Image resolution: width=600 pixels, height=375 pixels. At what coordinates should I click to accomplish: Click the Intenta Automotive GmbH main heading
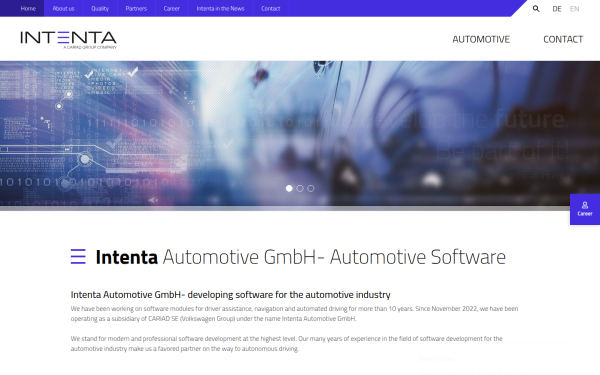tap(300, 257)
